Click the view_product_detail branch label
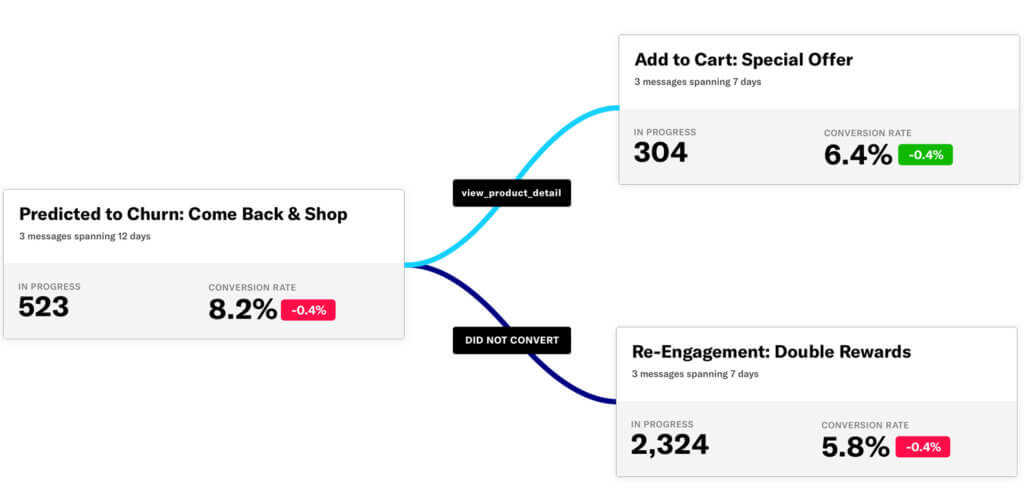The image size is (1024, 504). 511,193
